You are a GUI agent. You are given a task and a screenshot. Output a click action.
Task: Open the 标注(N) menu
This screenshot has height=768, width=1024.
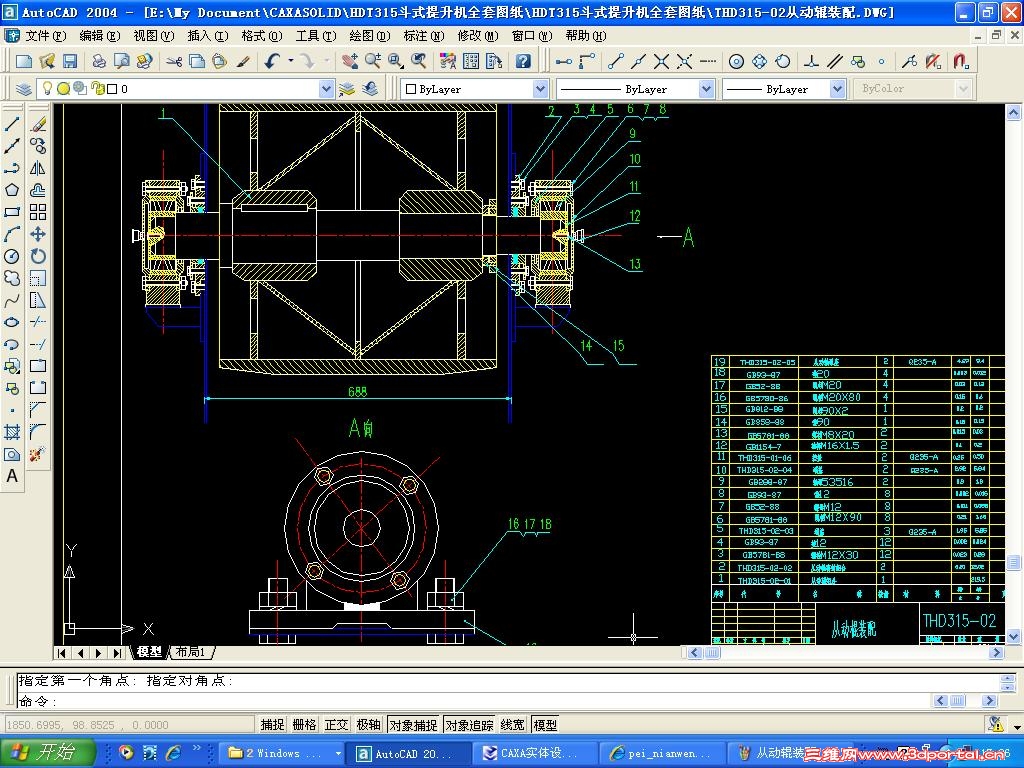(x=424, y=35)
